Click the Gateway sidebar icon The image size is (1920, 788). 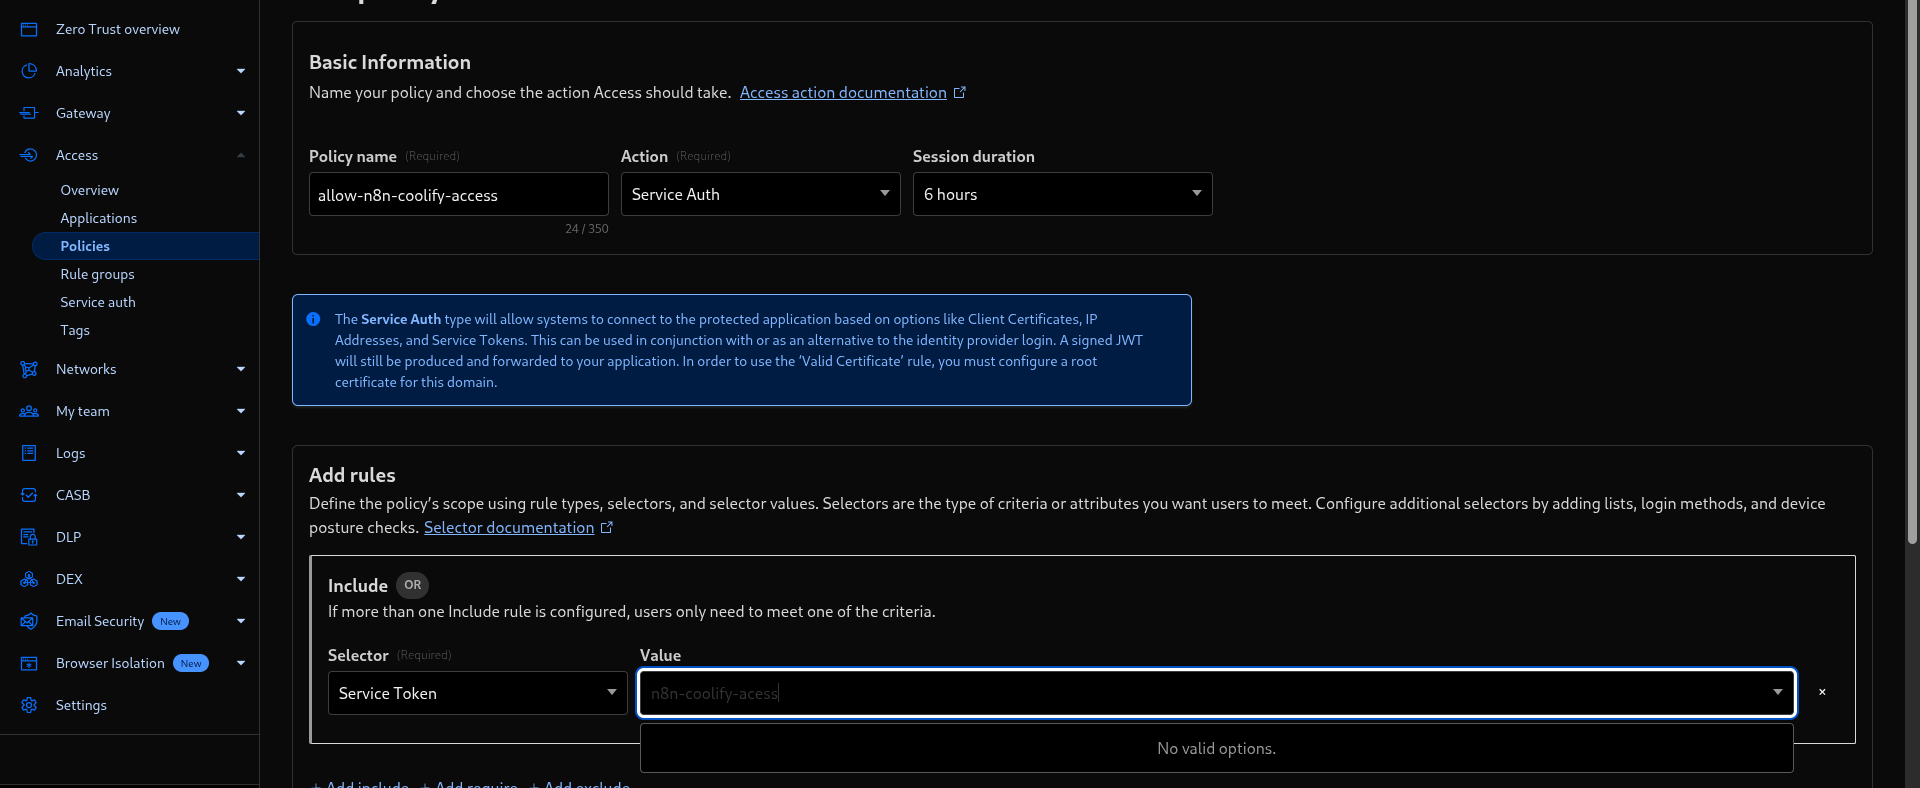pos(29,113)
